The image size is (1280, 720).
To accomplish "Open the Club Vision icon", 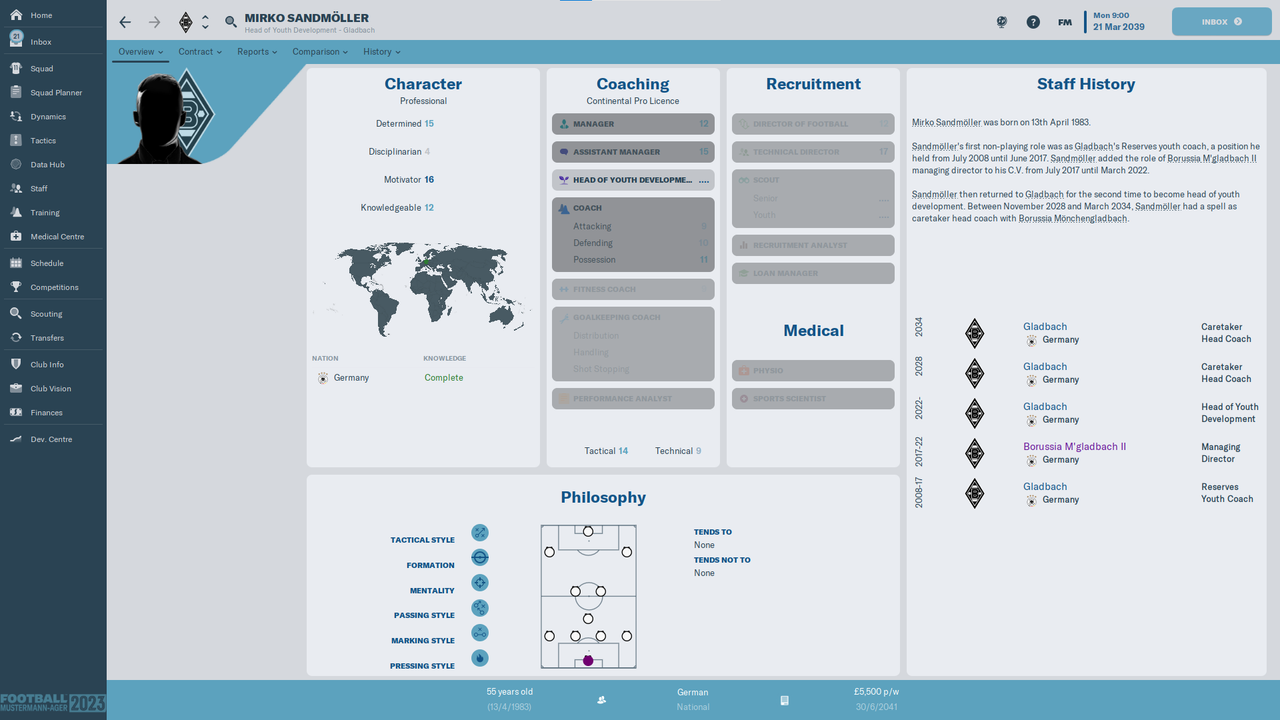I will pyautogui.click(x=16, y=389).
